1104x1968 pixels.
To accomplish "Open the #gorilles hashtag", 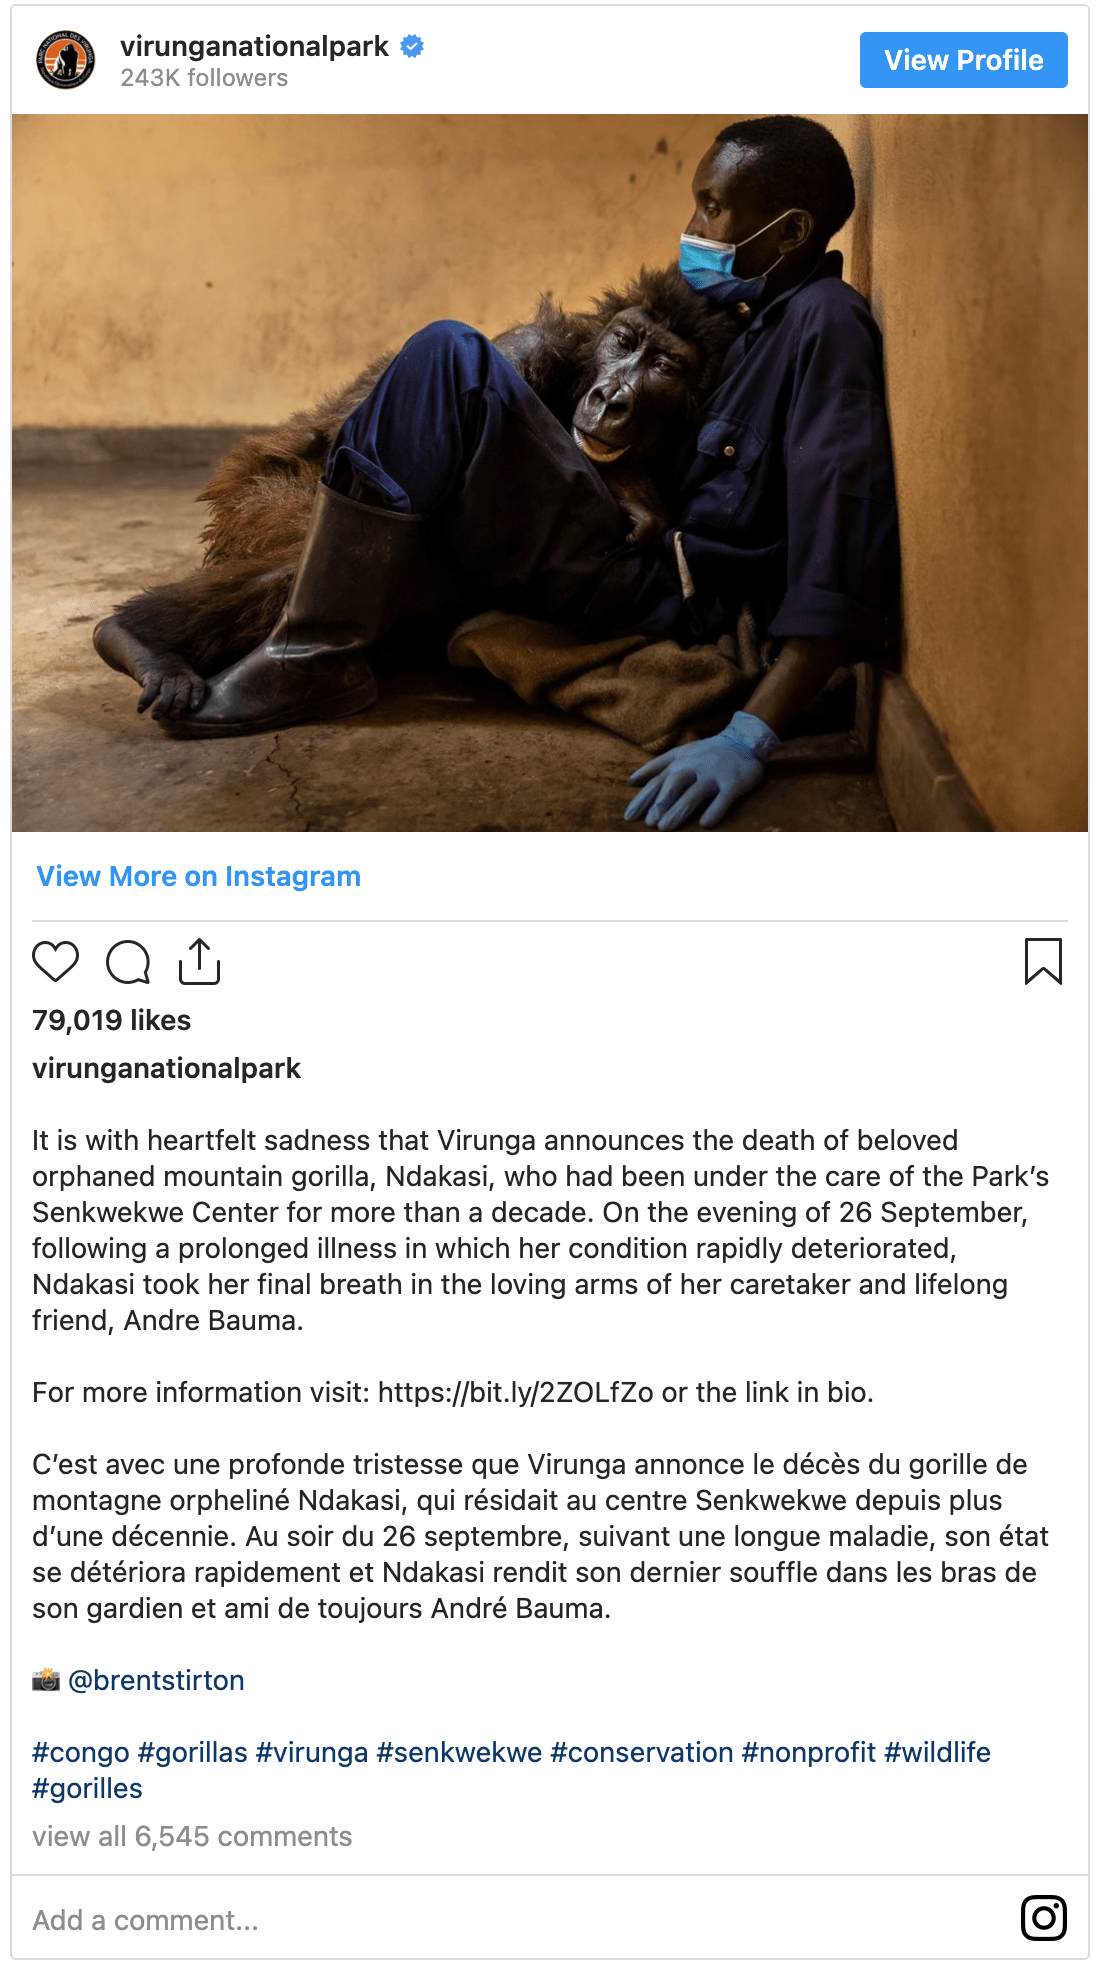I will [87, 1788].
